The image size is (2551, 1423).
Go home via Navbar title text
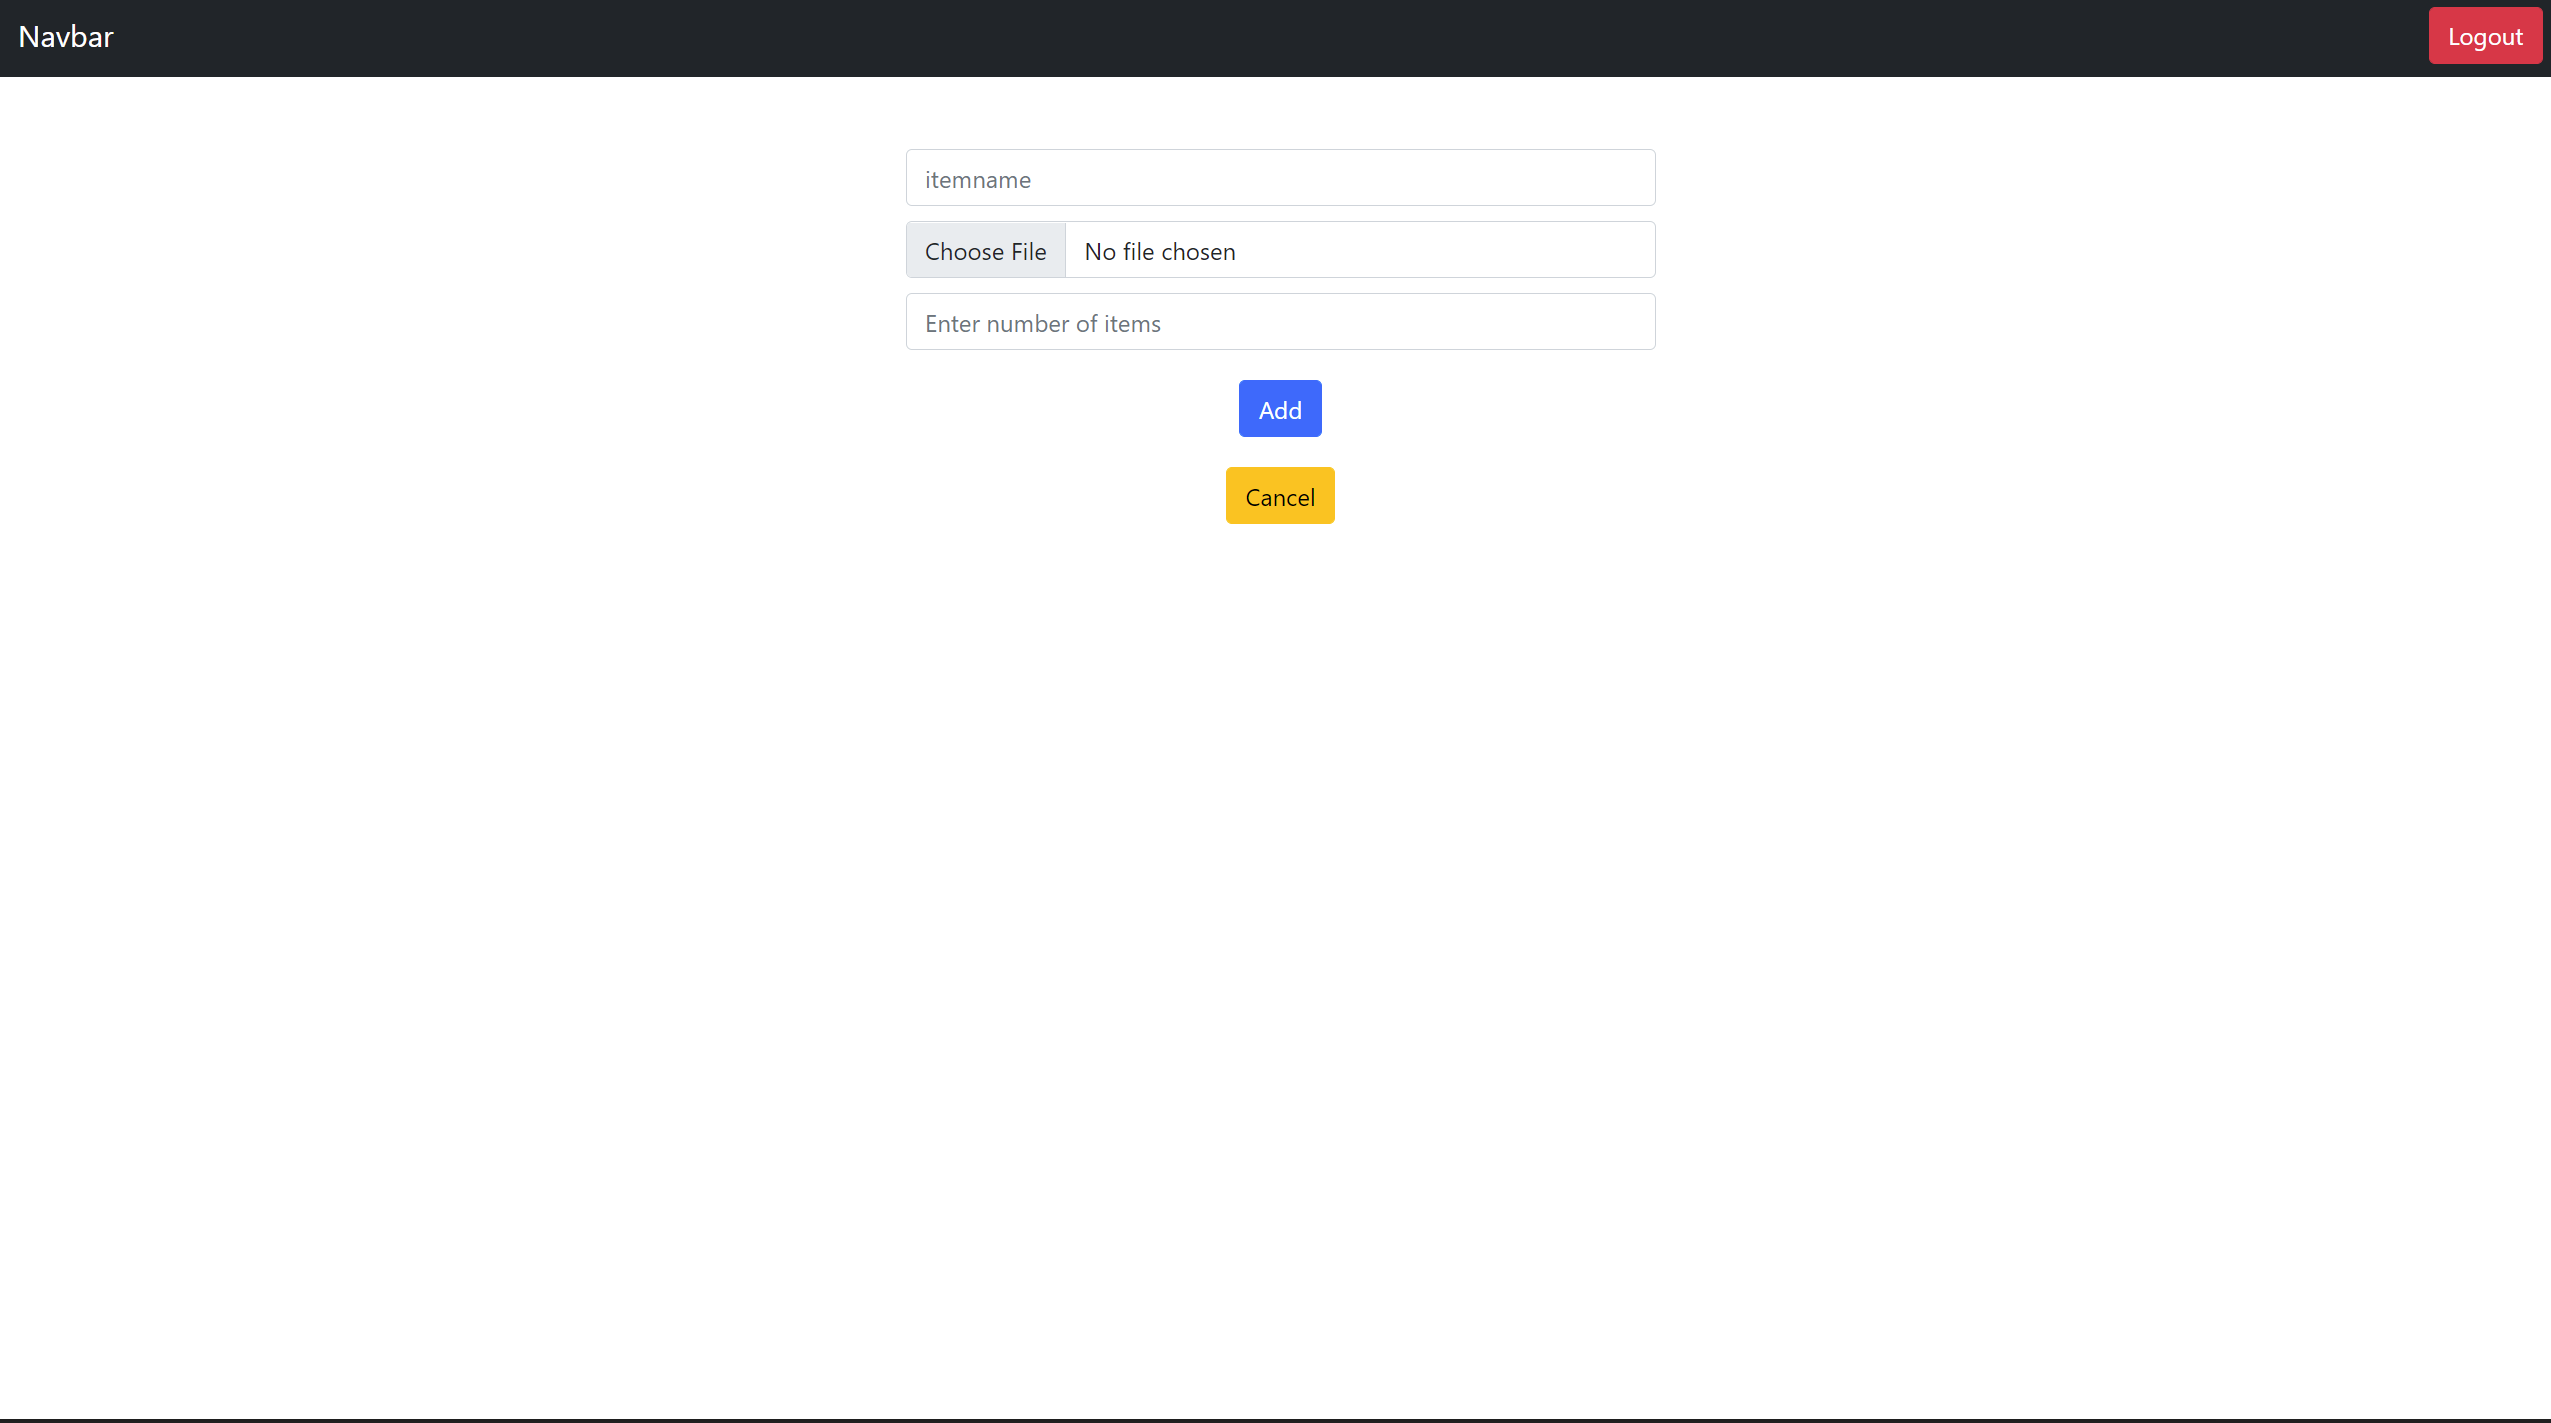[x=66, y=37]
